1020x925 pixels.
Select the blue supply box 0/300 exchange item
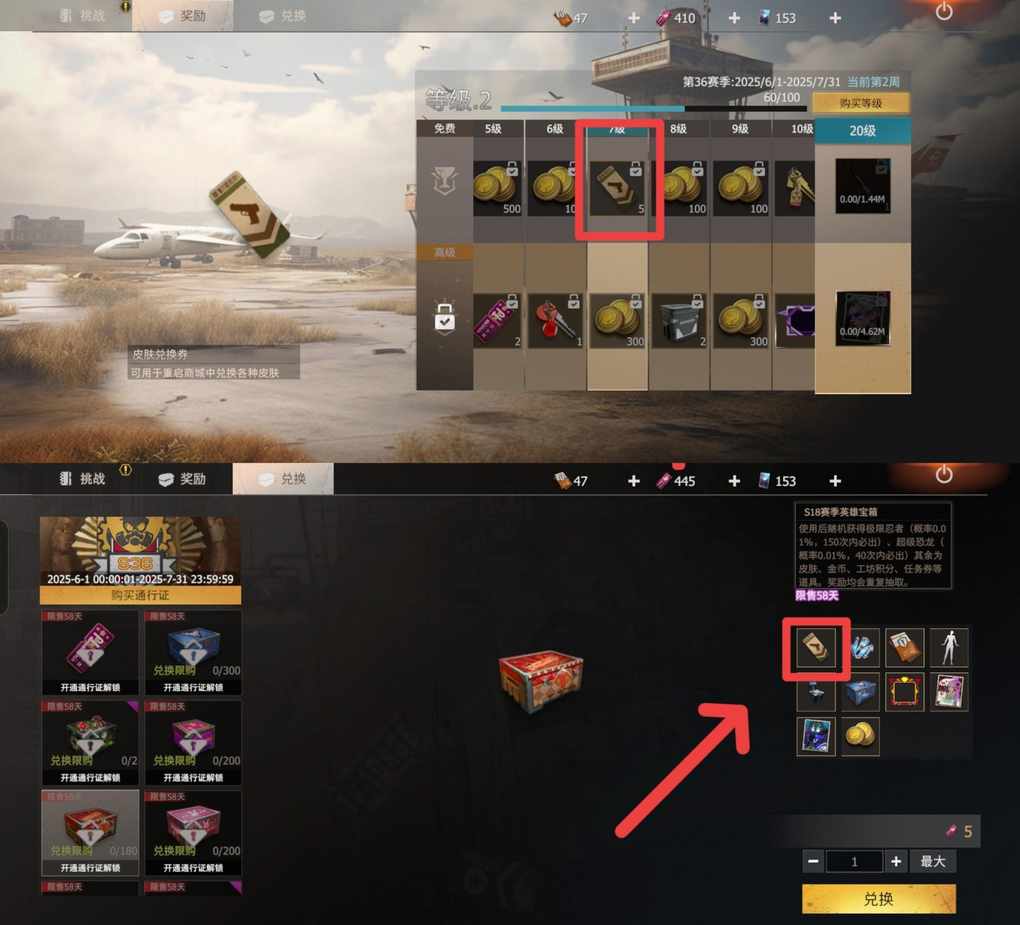coord(193,652)
